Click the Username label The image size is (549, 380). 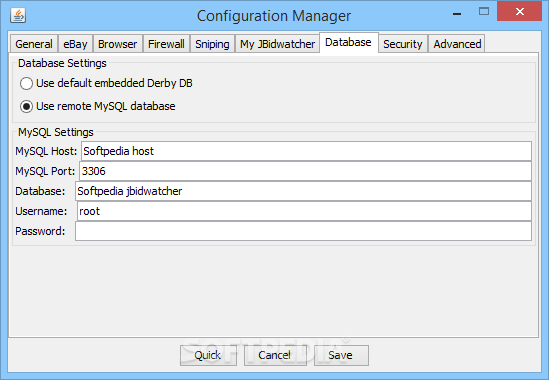pyautogui.click(x=41, y=211)
